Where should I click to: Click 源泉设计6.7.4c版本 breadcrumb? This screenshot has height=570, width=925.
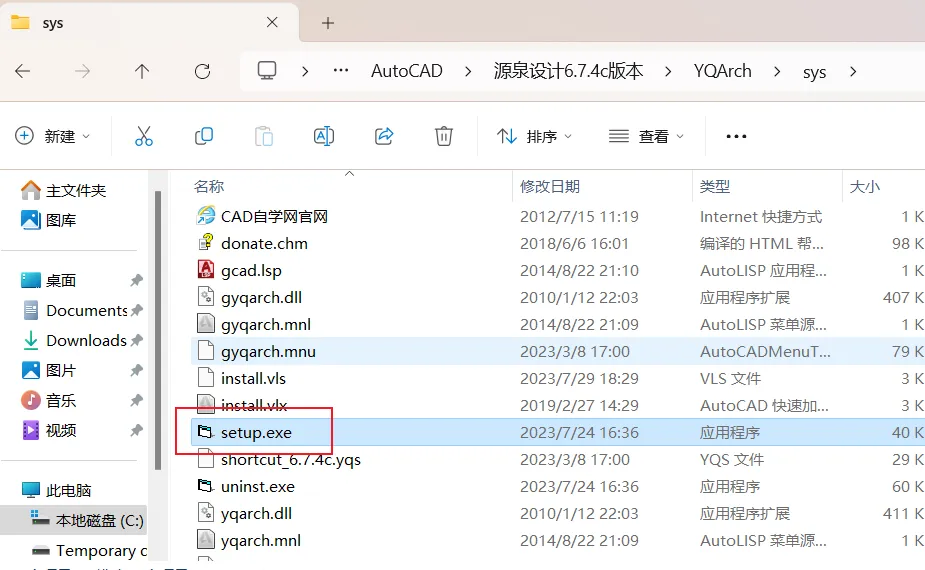[568, 71]
